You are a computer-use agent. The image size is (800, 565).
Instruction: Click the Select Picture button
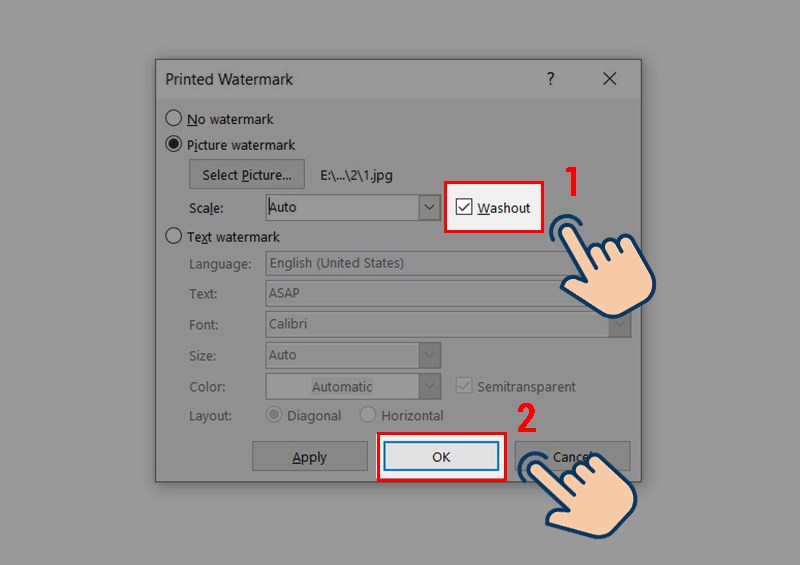247,175
